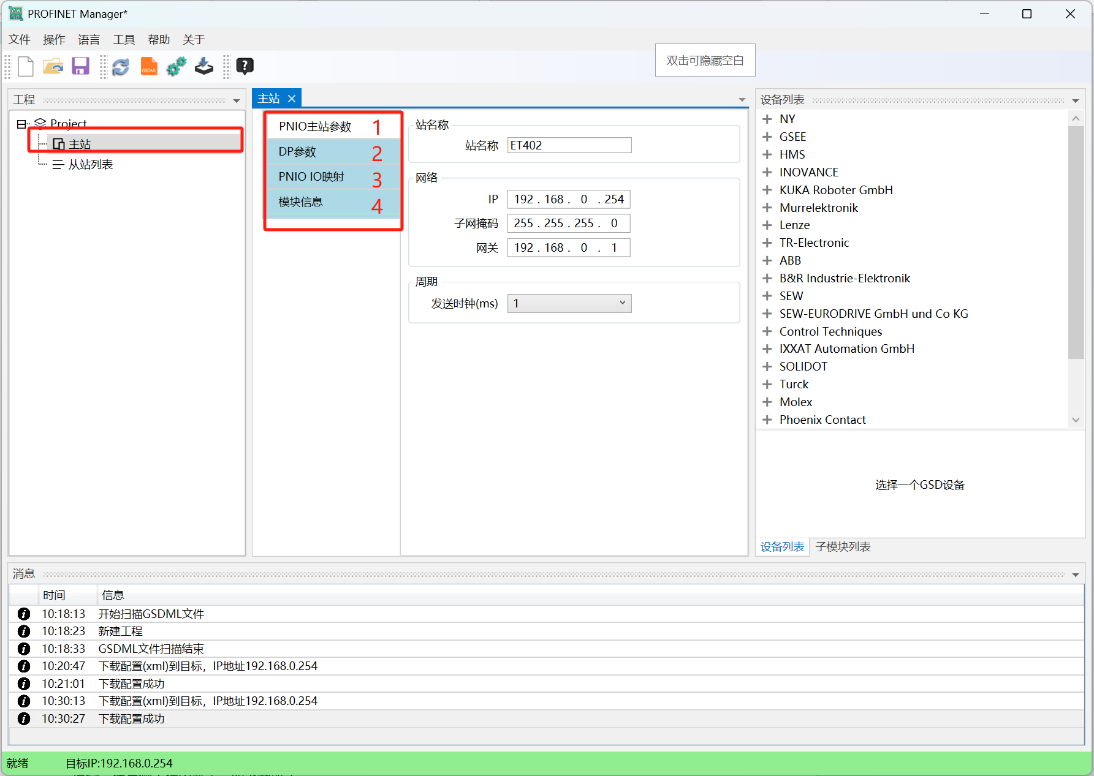Click the 子网掩码 field 255.255.255.0
This screenshot has height=776, width=1094.
pos(569,223)
